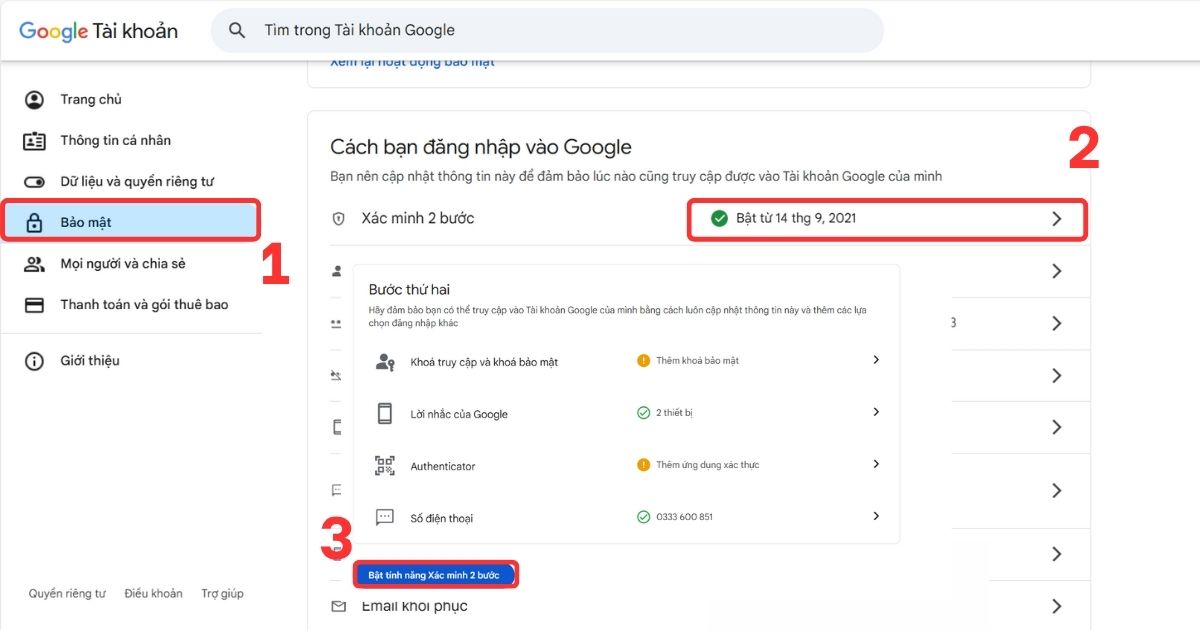Open Thông tin cá nhân via its ID card icon
The width and height of the screenshot is (1200, 630).
tap(35, 140)
